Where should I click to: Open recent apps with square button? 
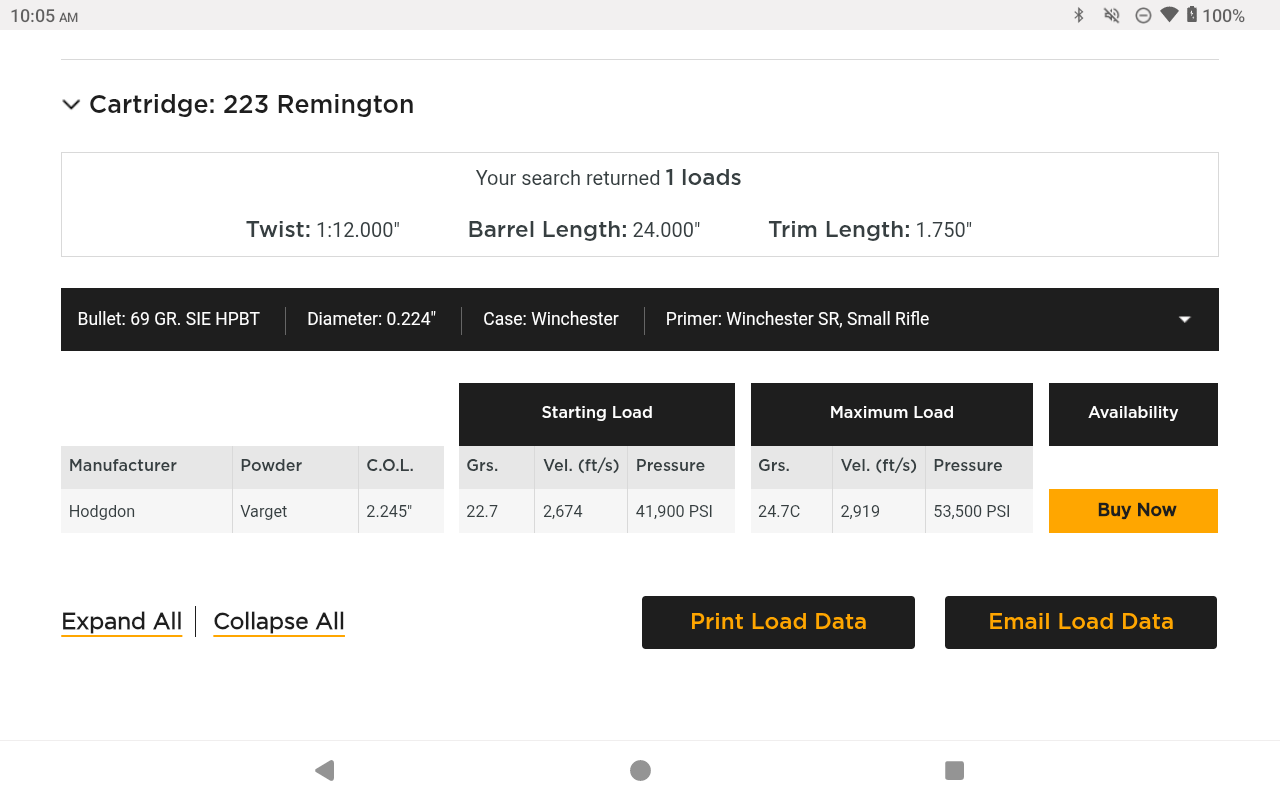[x=954, y=770]
